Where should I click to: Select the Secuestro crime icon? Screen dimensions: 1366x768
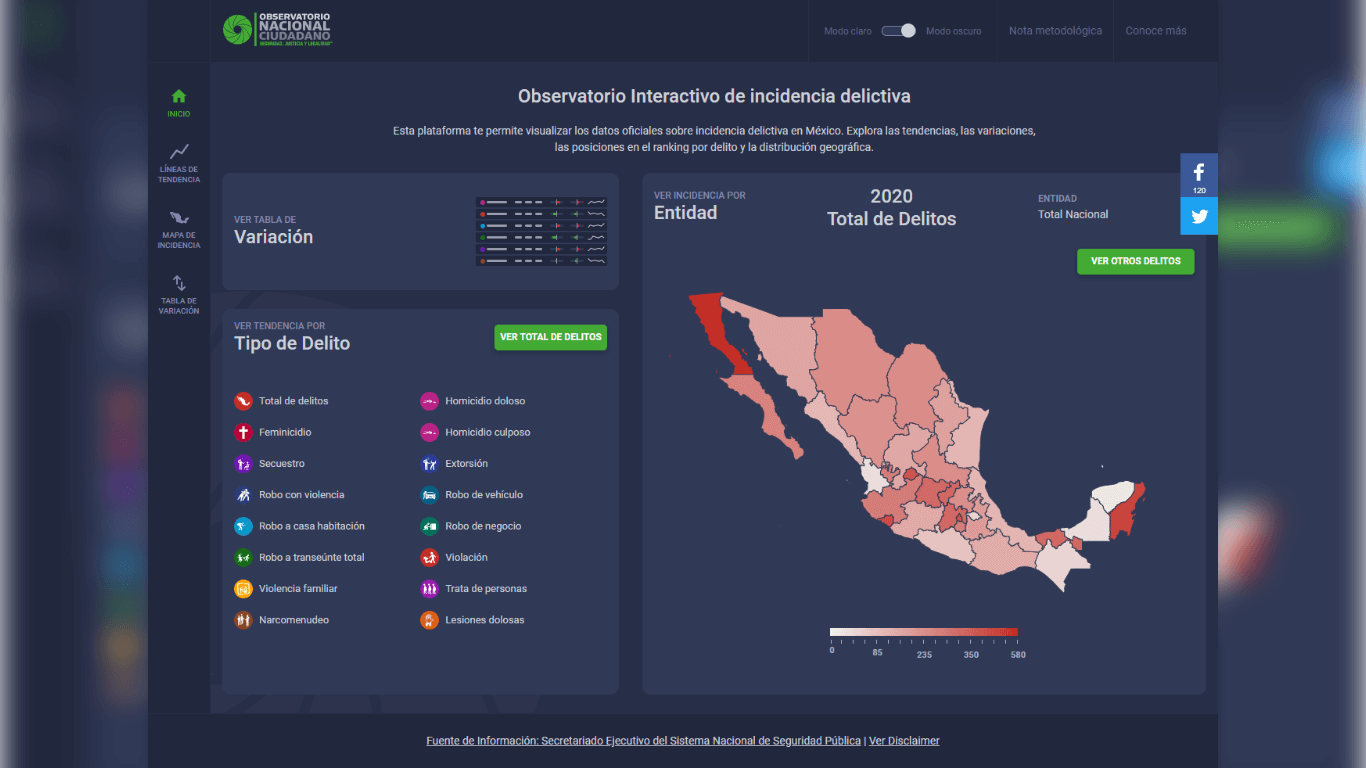(243, 464)
